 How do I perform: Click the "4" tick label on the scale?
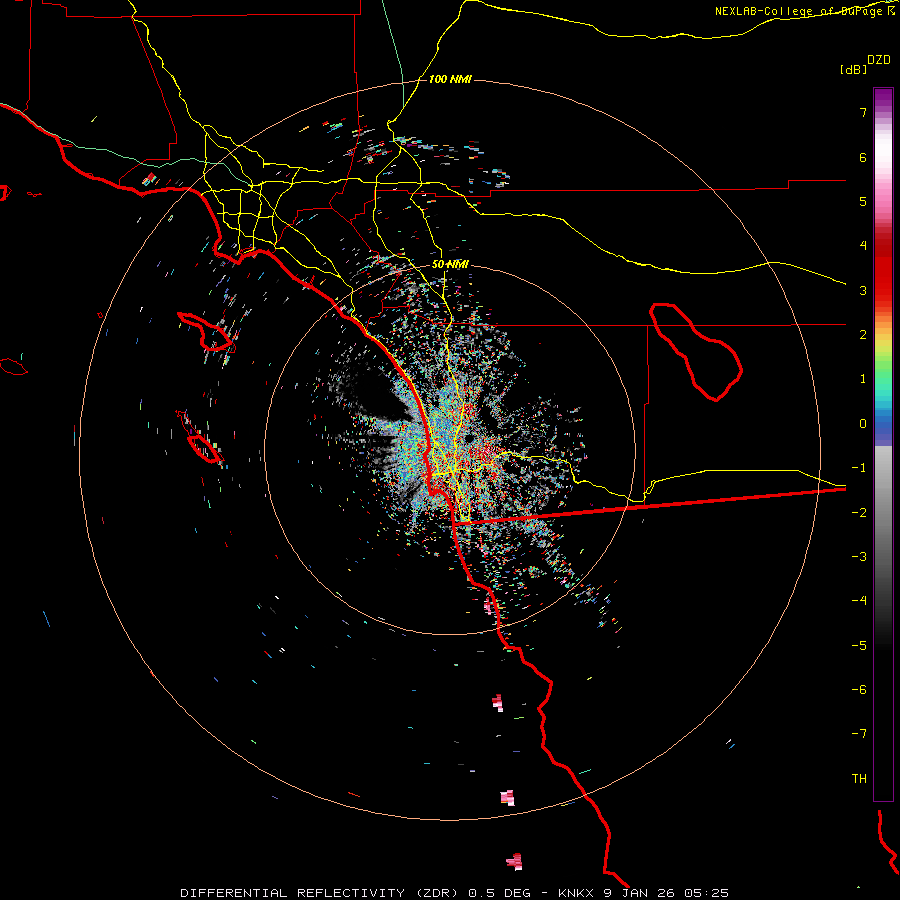pyautogui.click(x=863, y=246)
